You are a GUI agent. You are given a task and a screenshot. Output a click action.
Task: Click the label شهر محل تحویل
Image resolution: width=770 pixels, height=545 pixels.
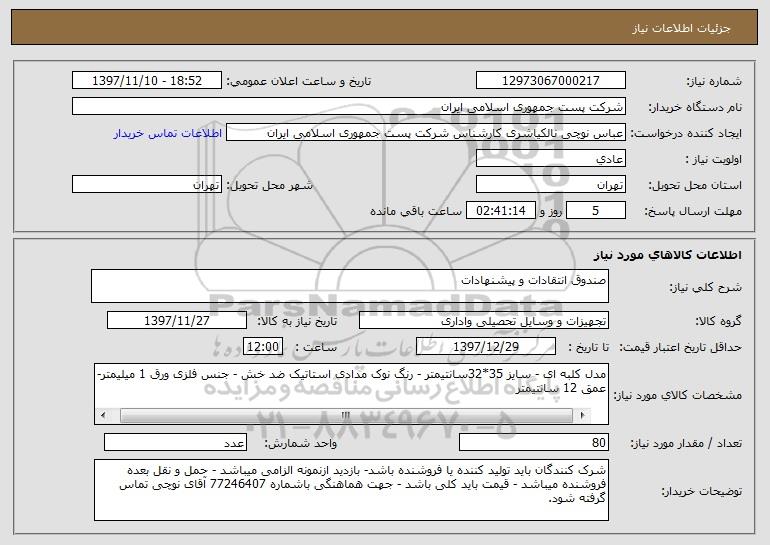(269, 186)
